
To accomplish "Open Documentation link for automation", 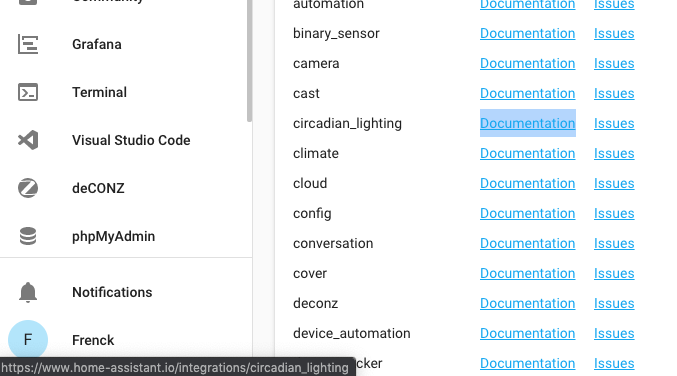I will coord(528,4).
